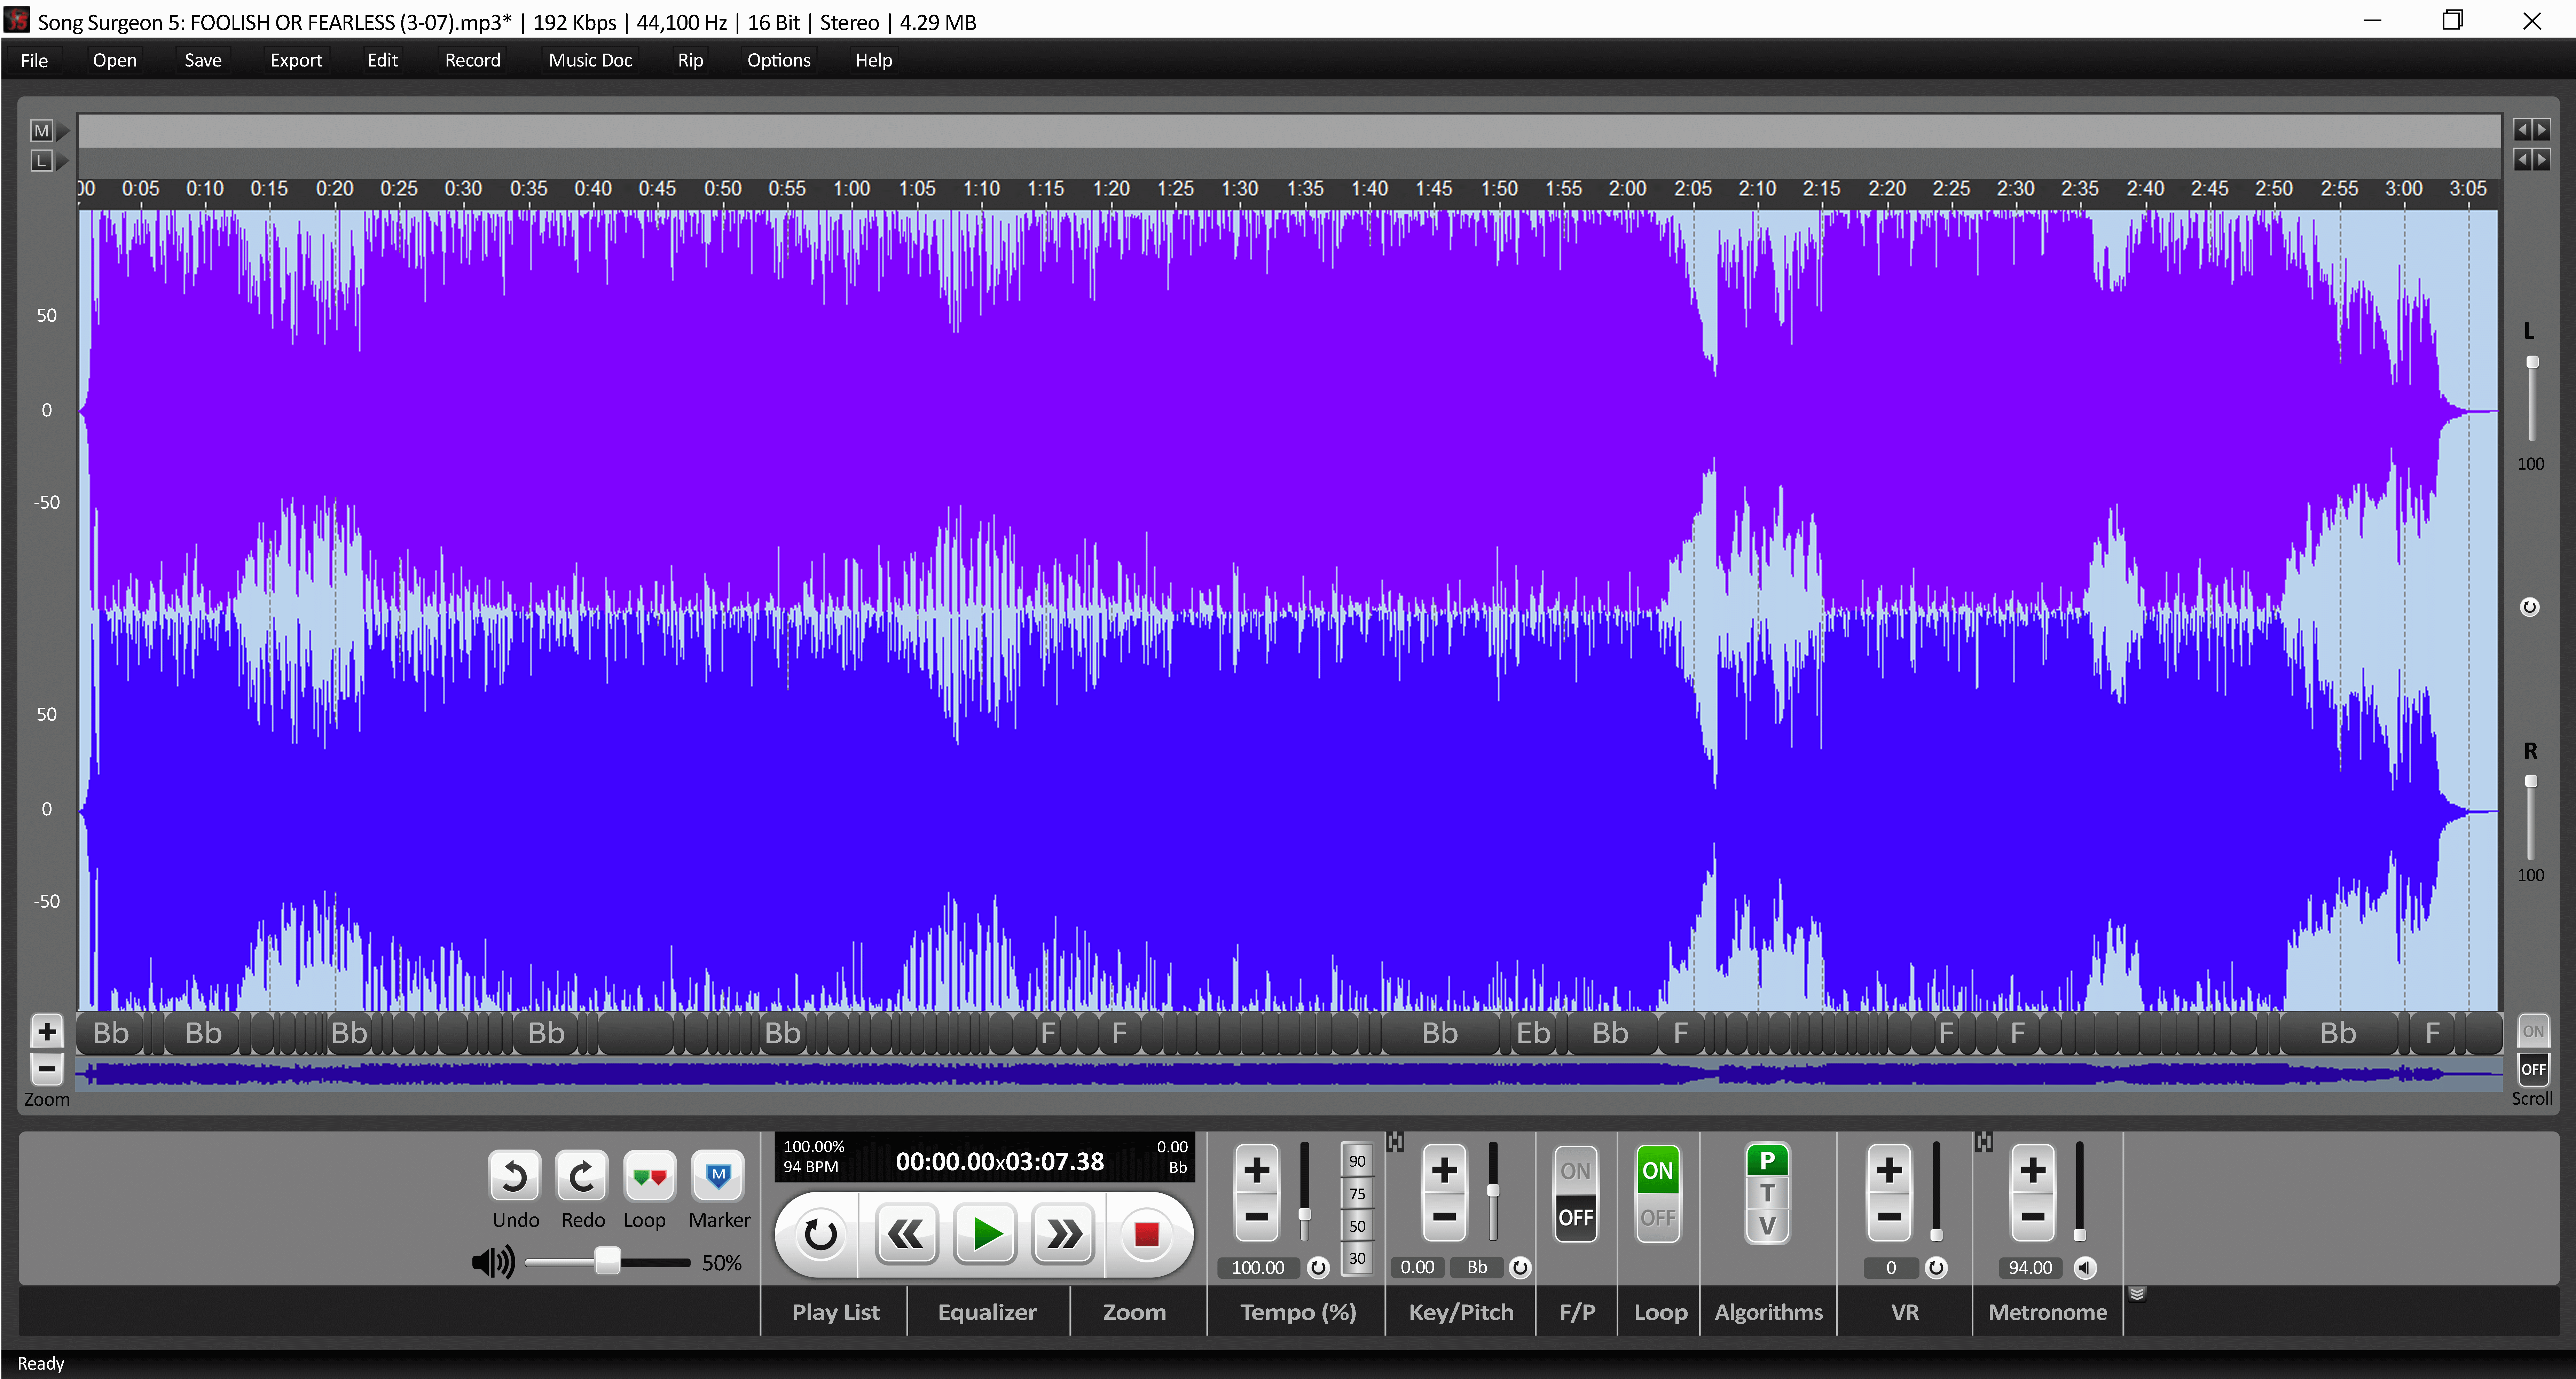2576x1379 pixels.
Task: Set tempo preset to 75
Action: coord(1357,1194)
